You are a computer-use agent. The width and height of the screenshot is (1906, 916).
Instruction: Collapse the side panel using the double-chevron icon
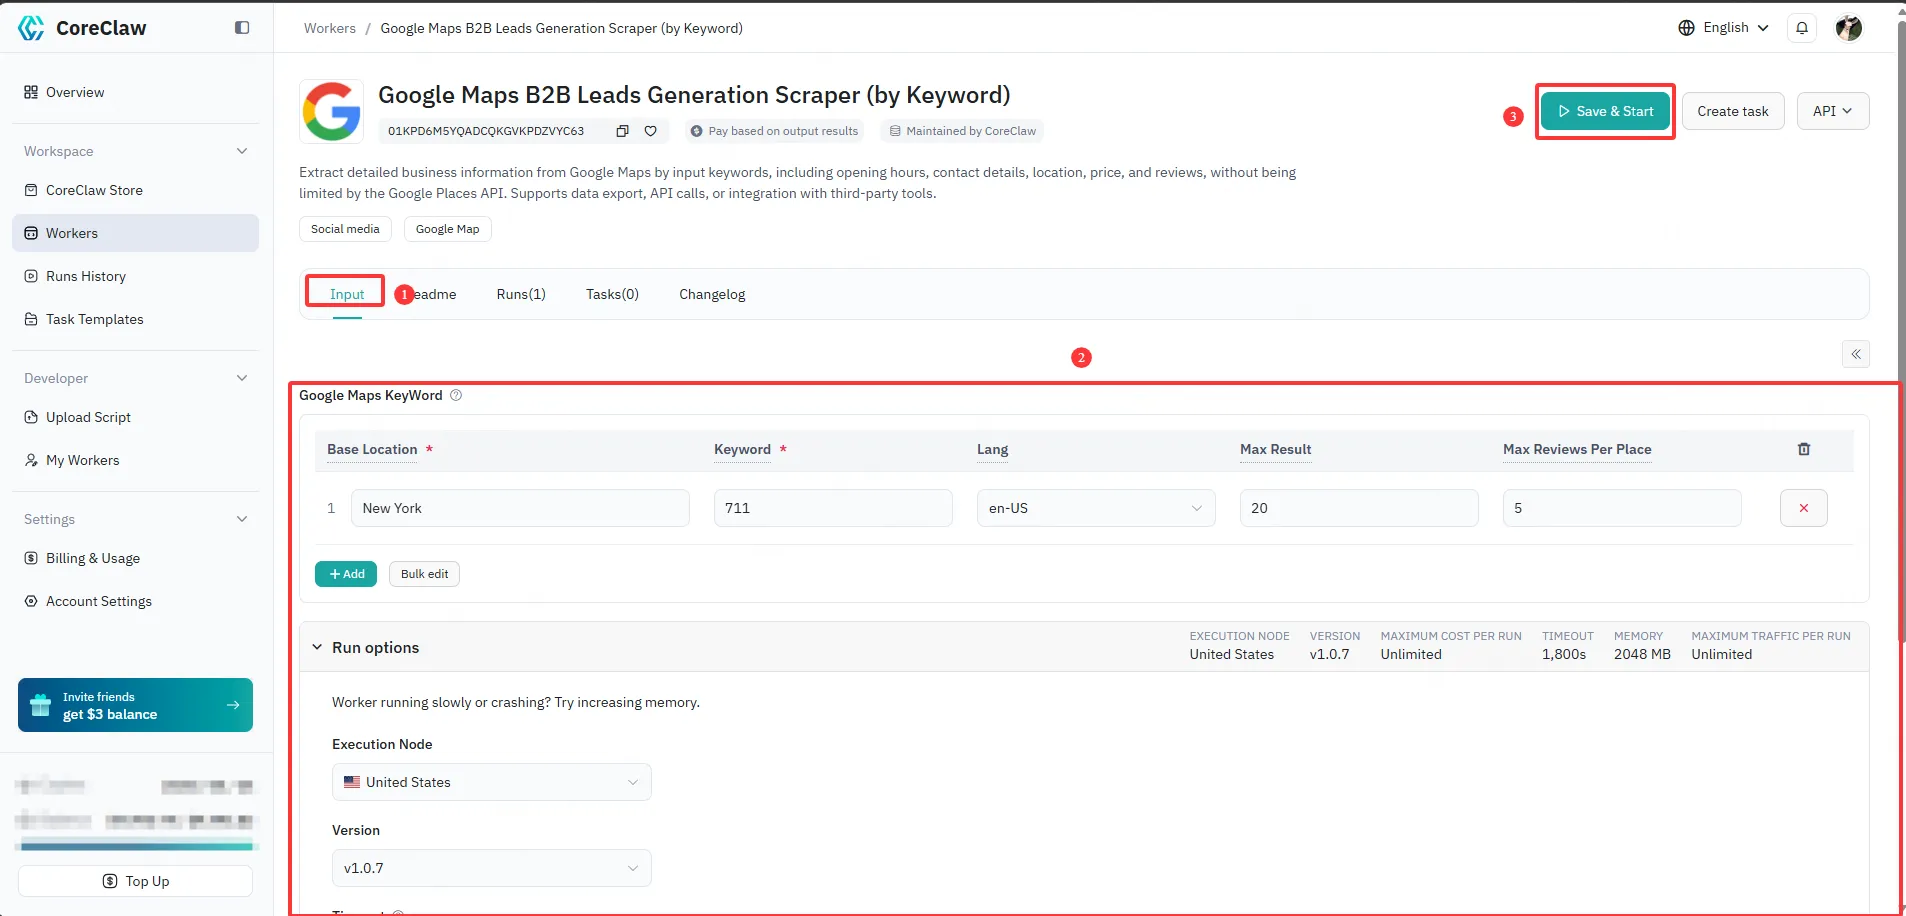coord(1856,354)
